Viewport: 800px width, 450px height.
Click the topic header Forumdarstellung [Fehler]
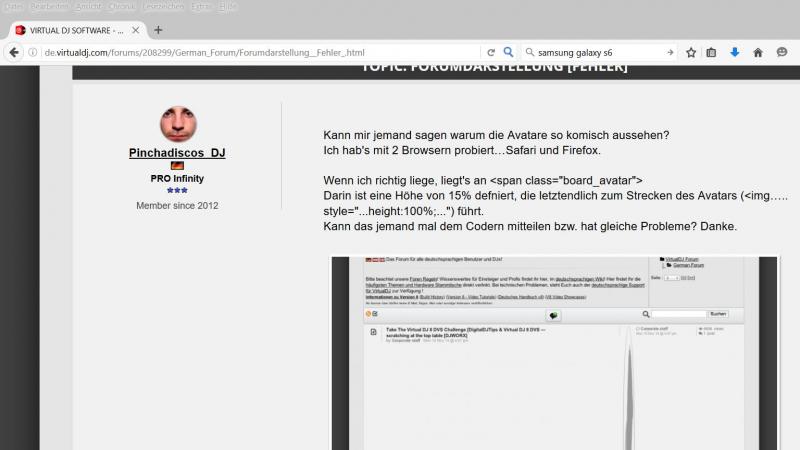(x=494, y=67)
